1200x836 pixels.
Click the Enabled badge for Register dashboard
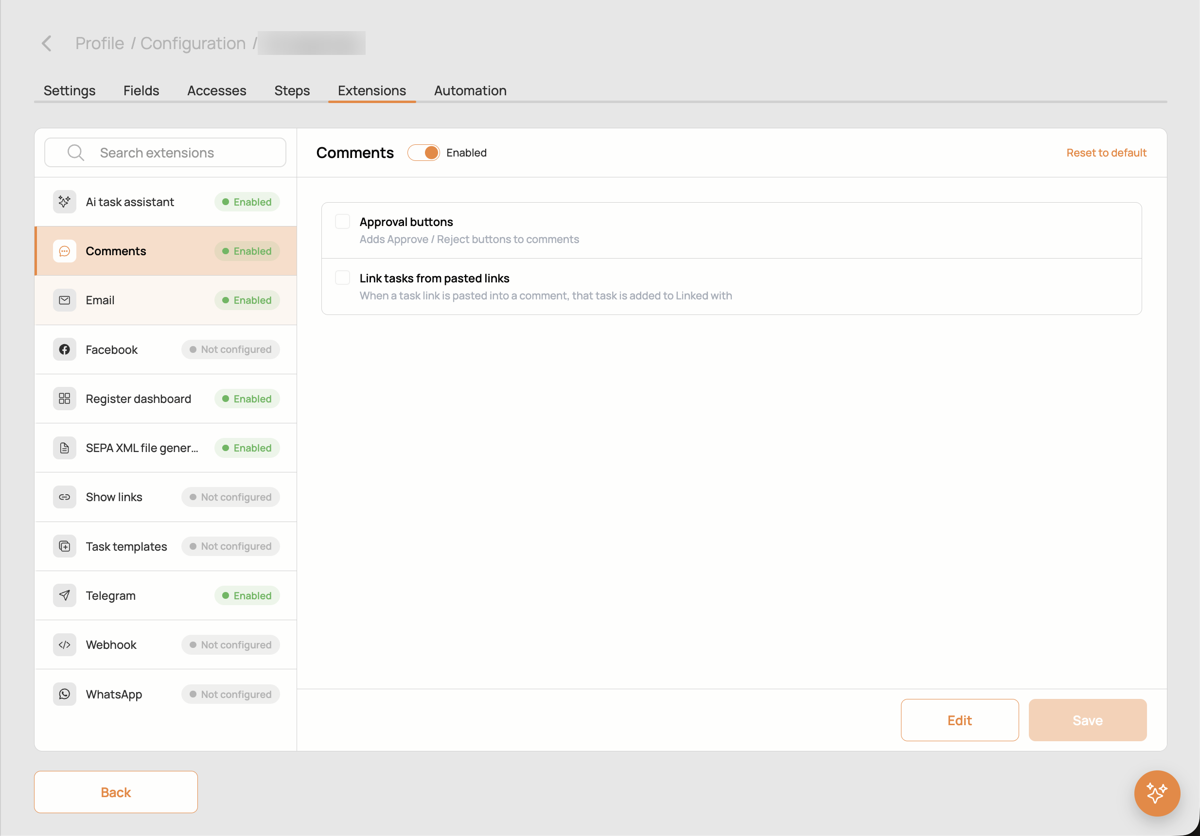[x=247, y=398]
